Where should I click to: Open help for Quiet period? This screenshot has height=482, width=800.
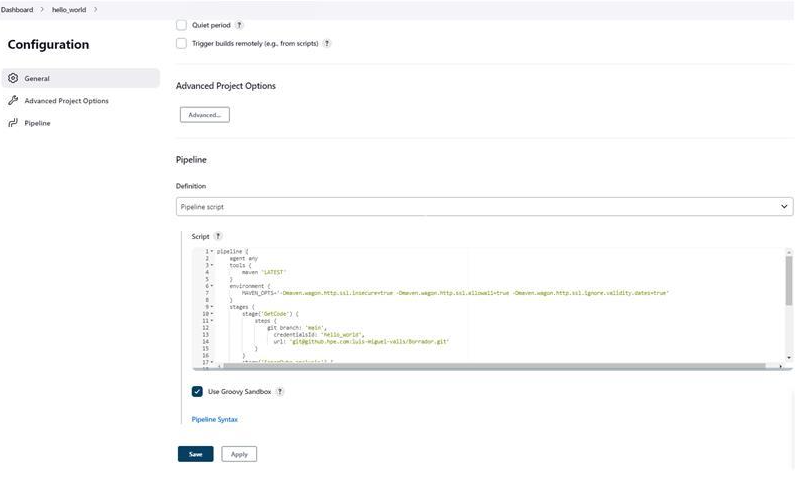tap(239, 25)
